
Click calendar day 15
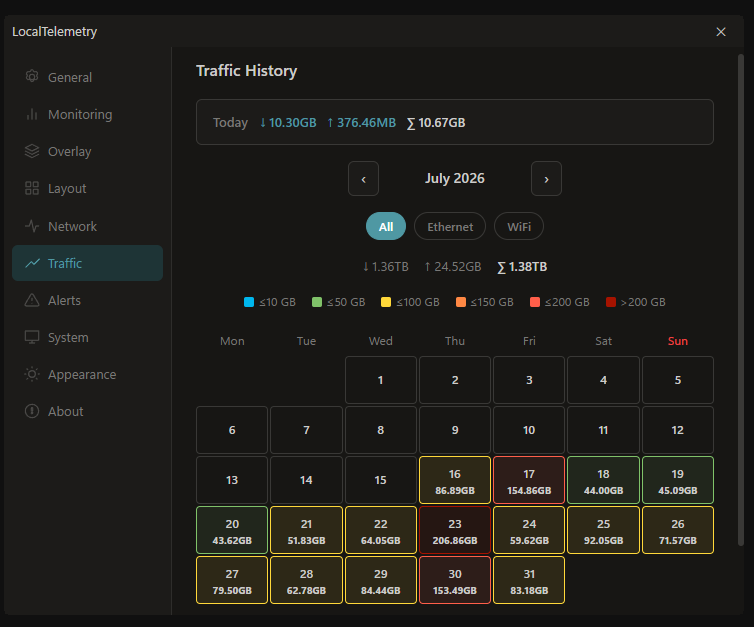click(380, 480)
